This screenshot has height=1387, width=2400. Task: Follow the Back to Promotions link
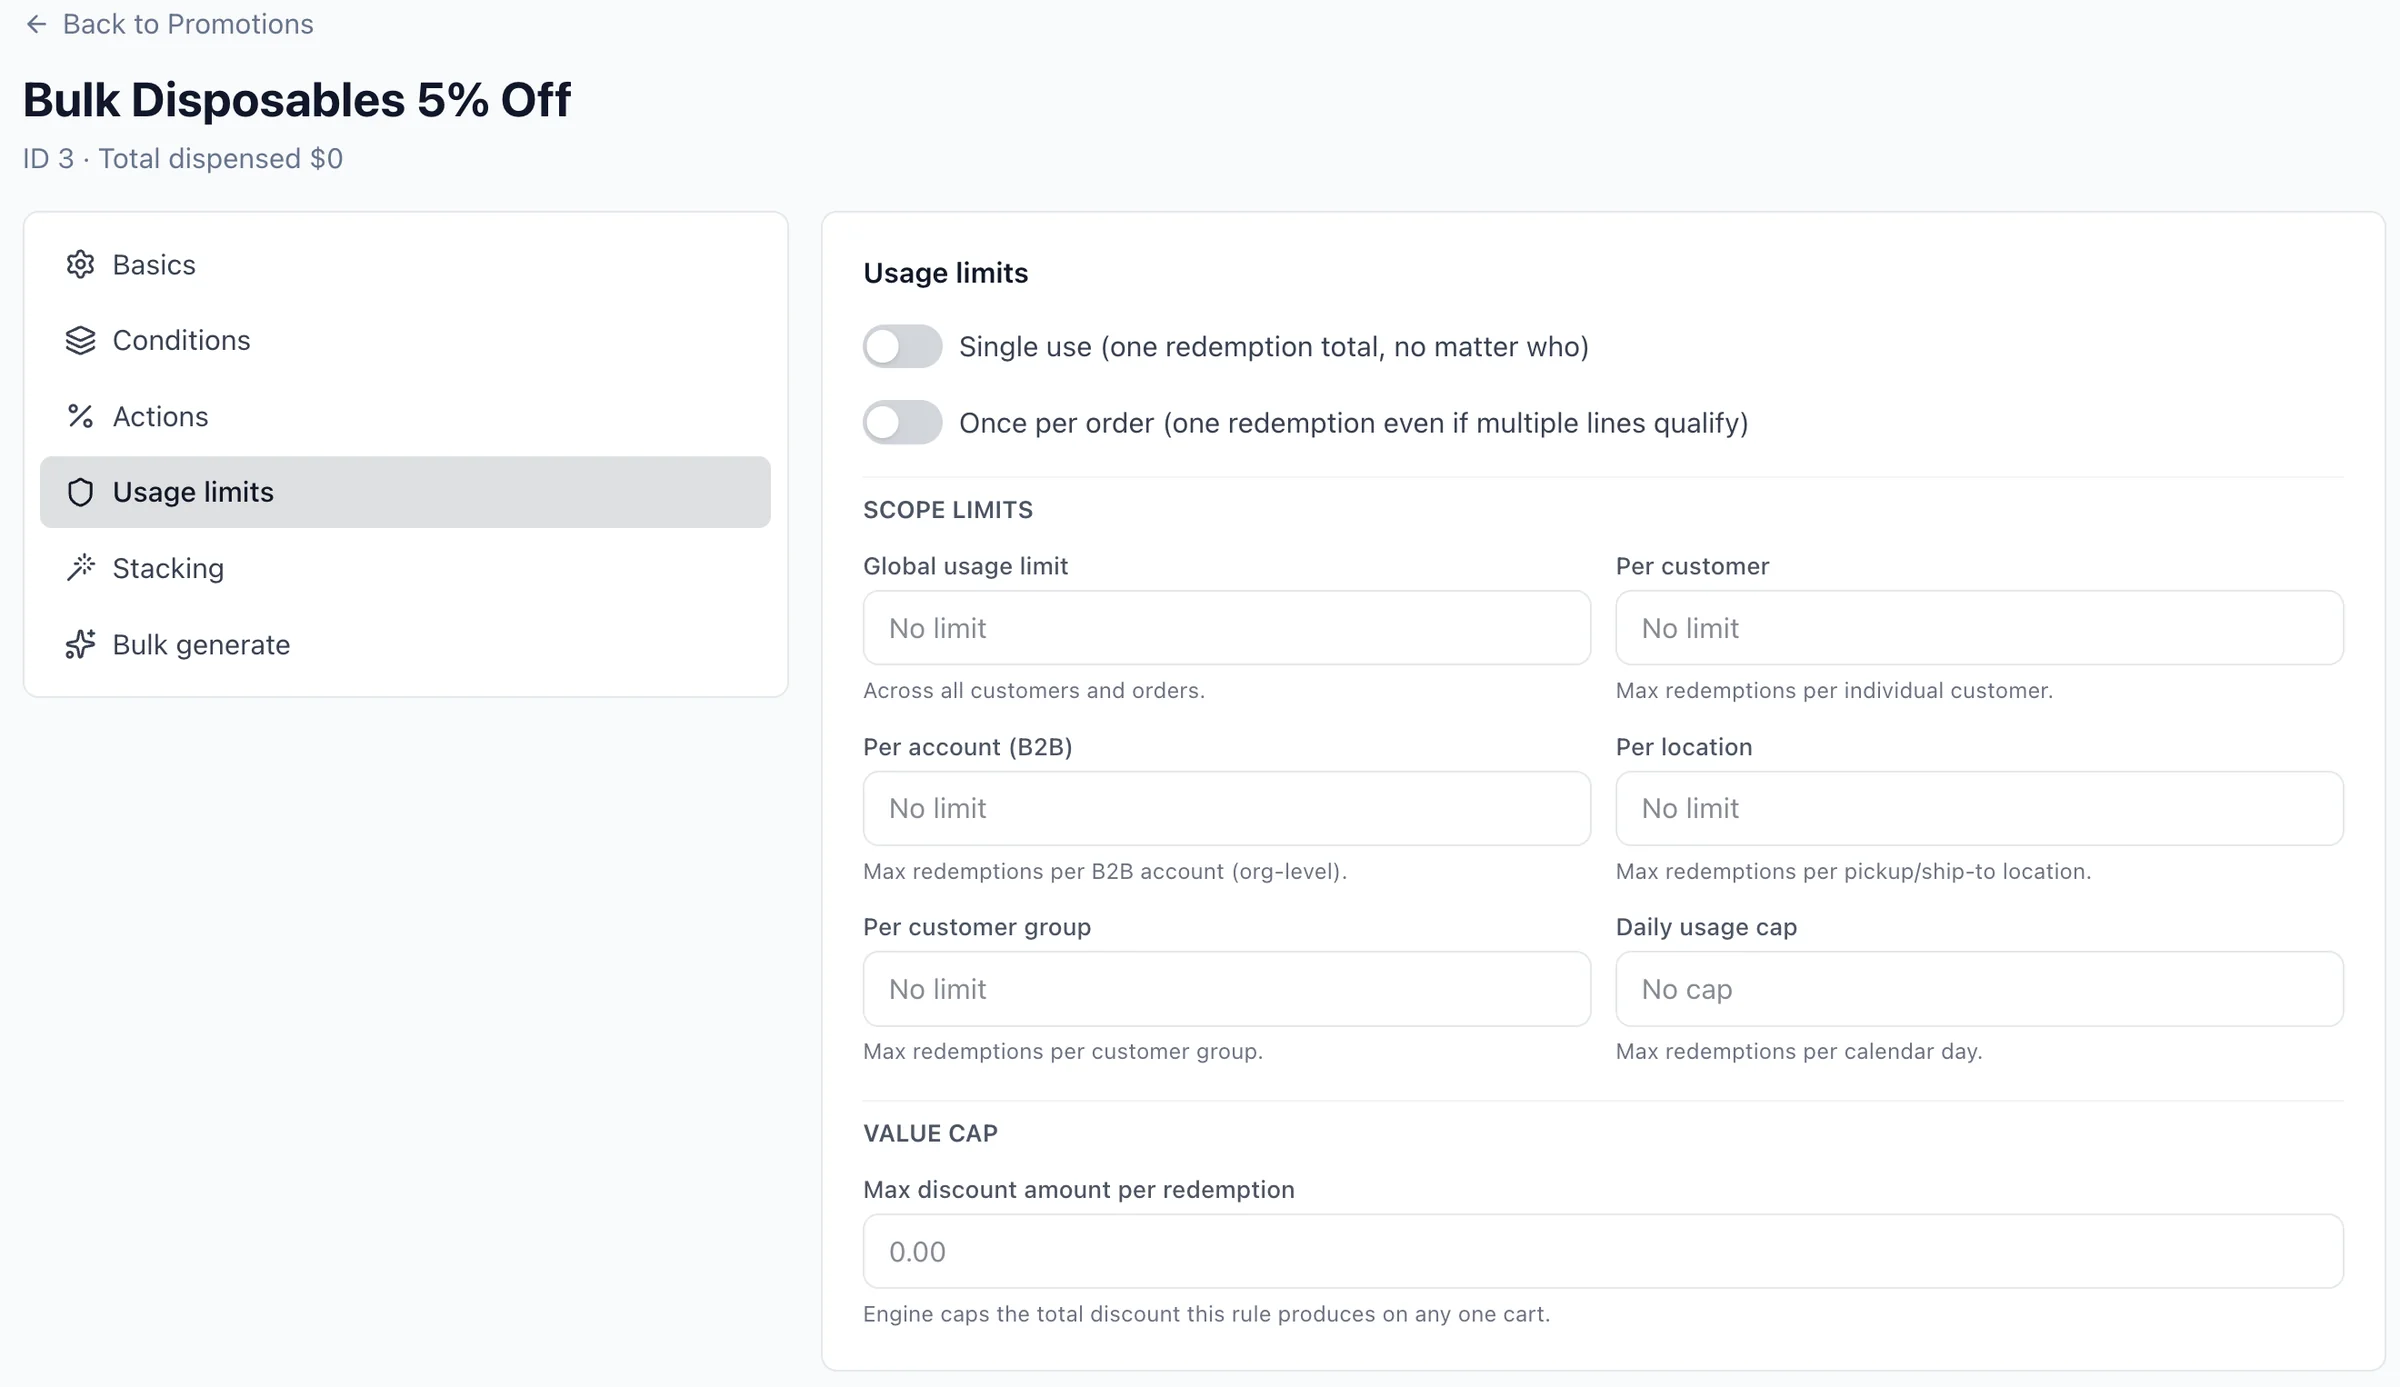click(x=187, y=24)
